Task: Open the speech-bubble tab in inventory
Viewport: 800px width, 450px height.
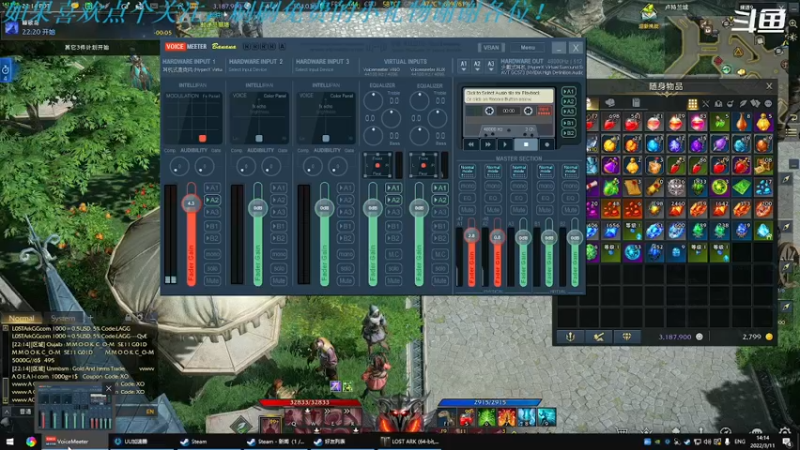Action: 610,103
